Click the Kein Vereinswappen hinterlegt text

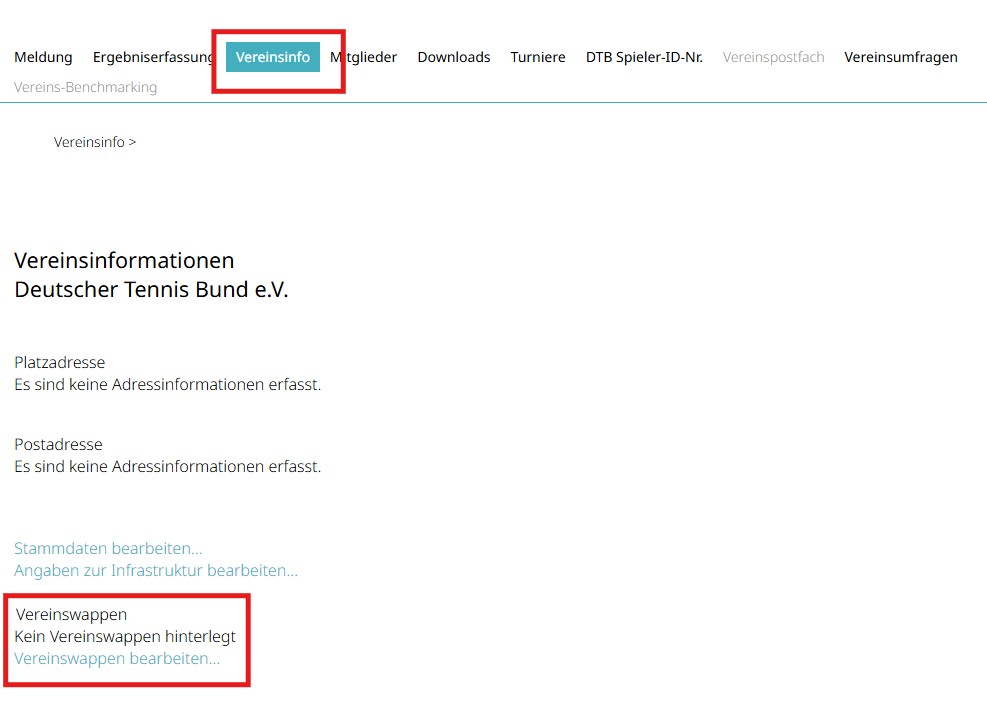click(x=125, y=636)
